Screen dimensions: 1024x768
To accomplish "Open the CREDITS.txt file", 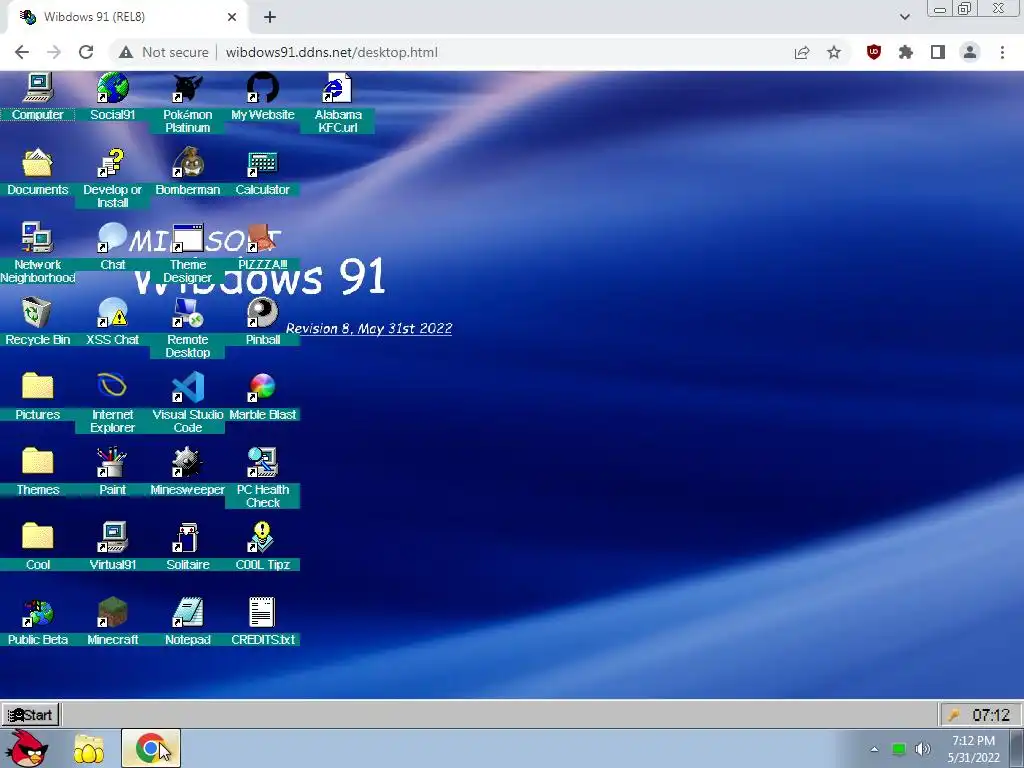I will (x=263, y=622).
